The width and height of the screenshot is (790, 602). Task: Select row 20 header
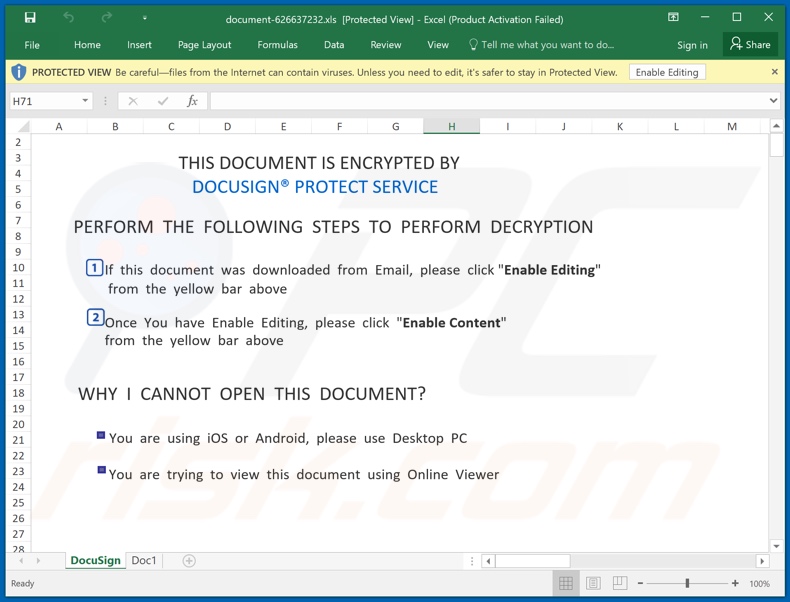click(x=18, y=425)
